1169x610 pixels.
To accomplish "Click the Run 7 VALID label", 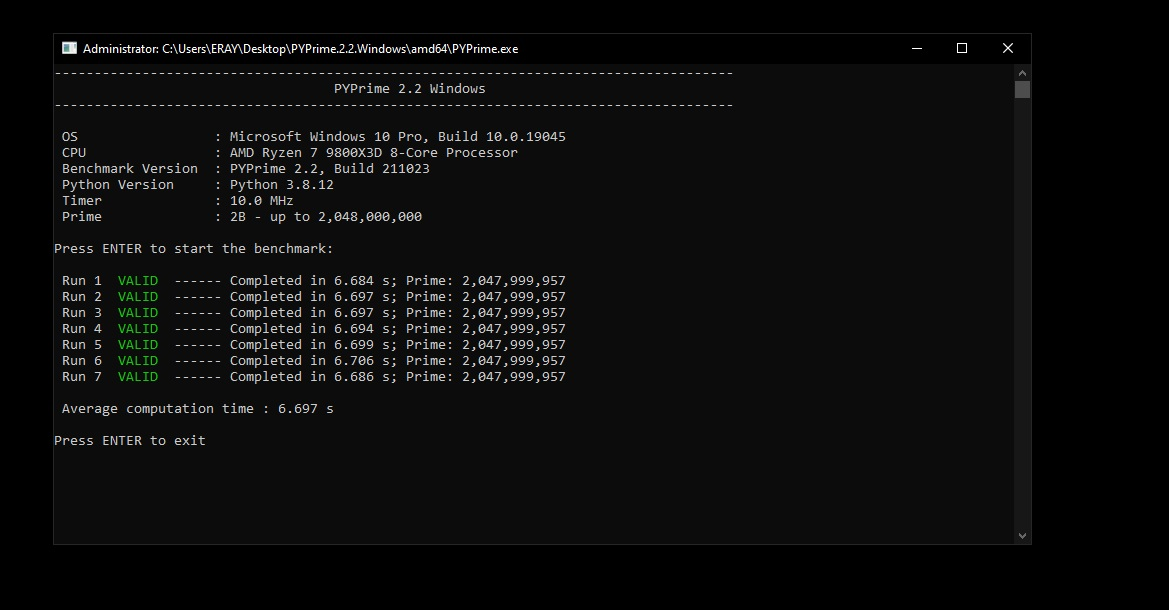I will [x=138, y=377].
